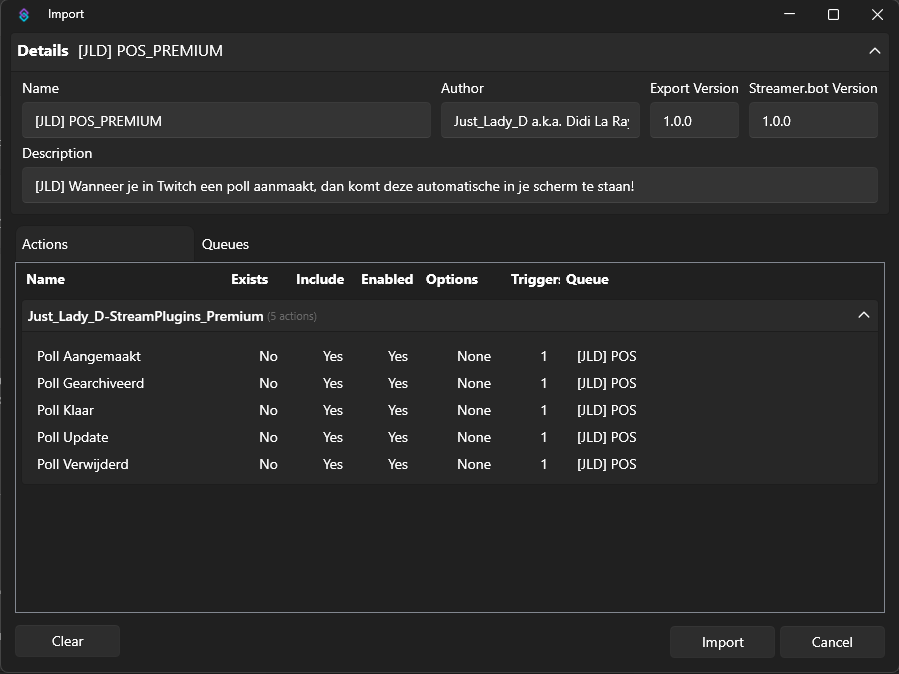This screenshot has width=899, height=674.
Task: Edit the Name field containing [JLD] POS_PREMIUM
Action: (x=225, y=120)
